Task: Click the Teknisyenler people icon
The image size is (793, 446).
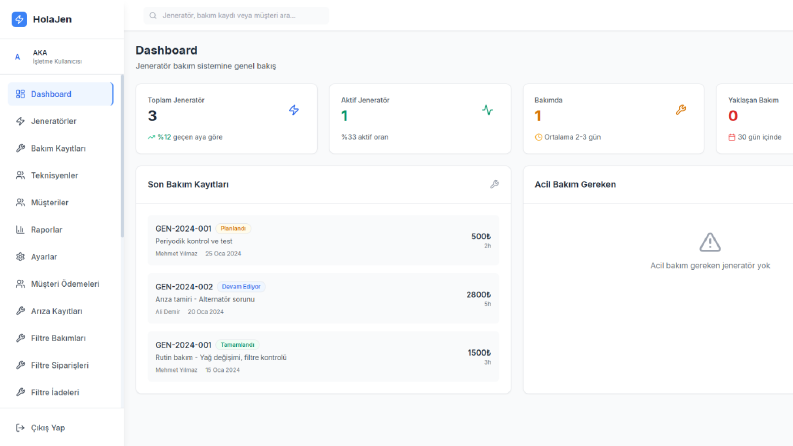Action: (x=20, y=175)
